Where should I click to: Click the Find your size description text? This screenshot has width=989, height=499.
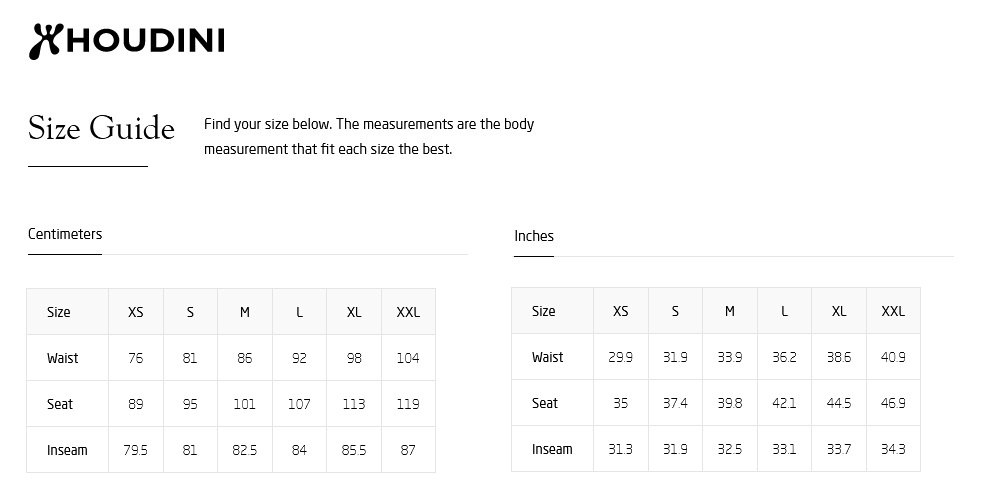coord(369,136)
